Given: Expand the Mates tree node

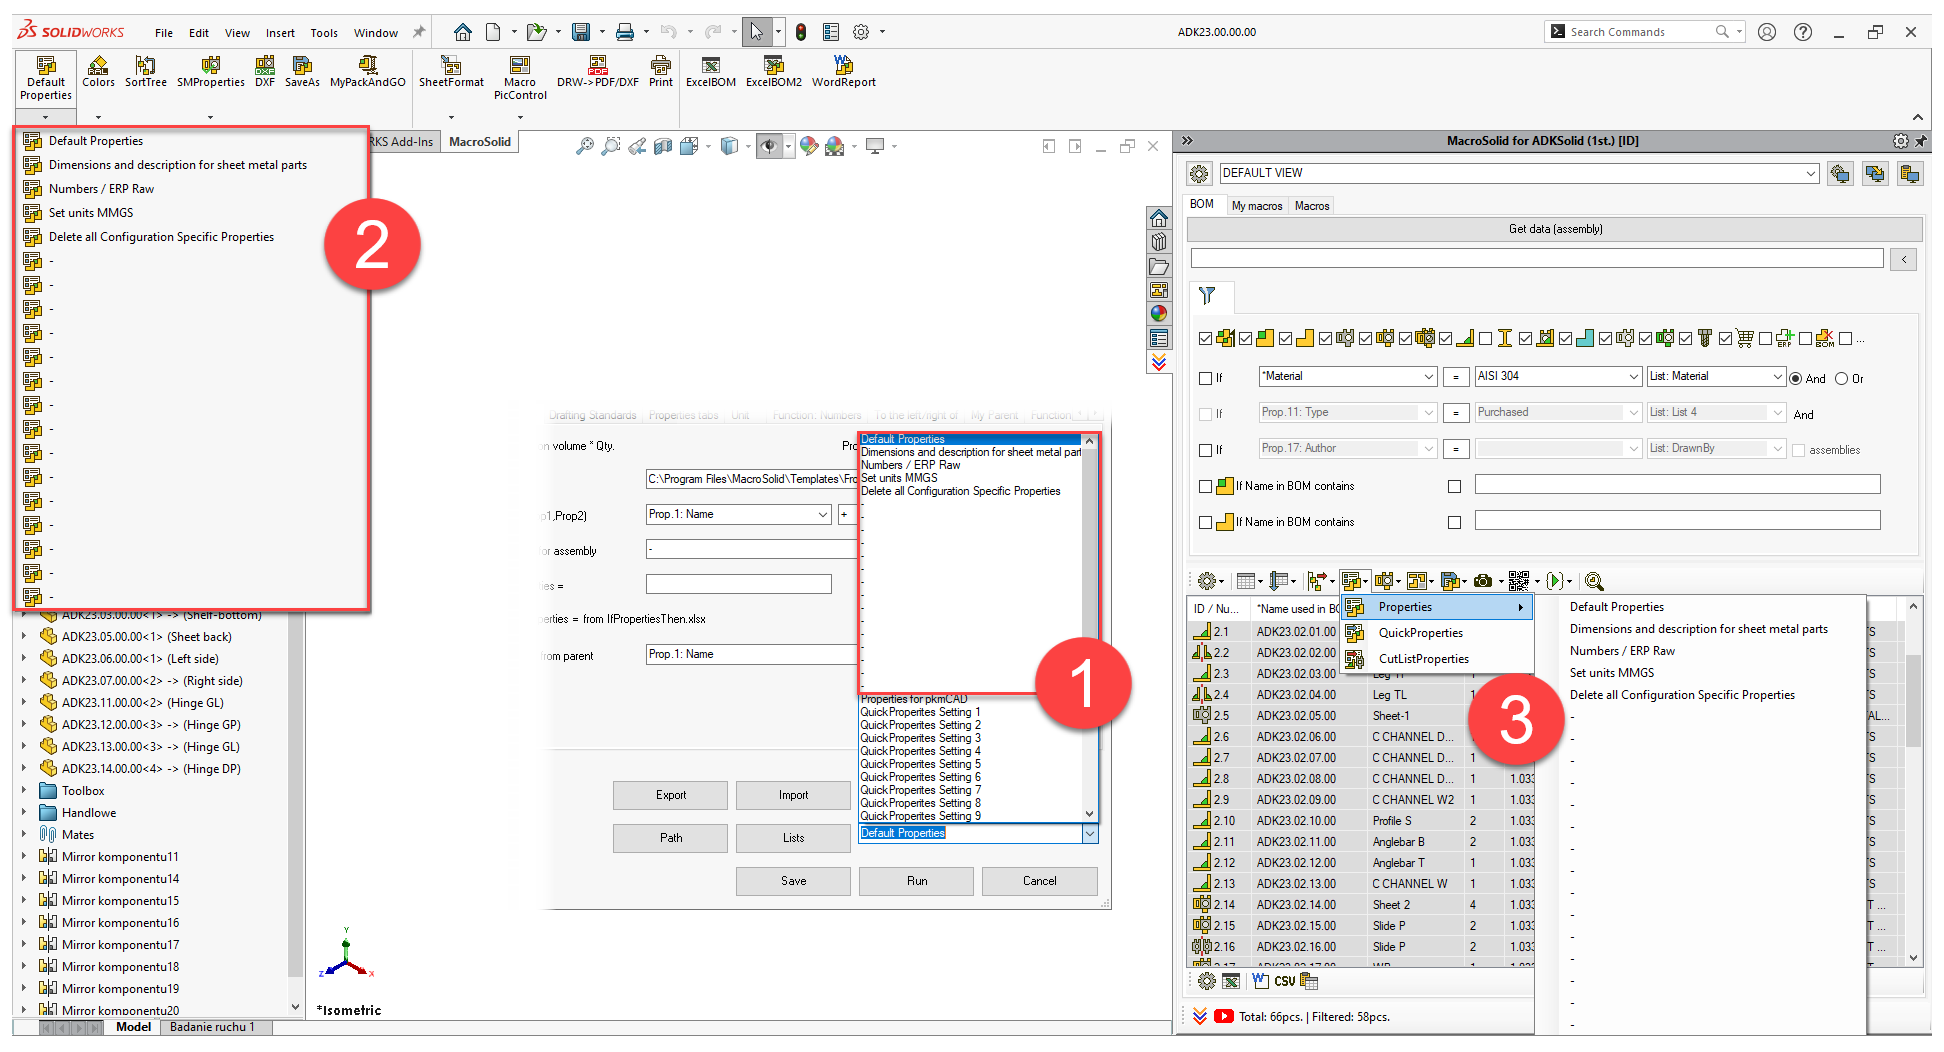Looking at the screenshot, I should click(x=24, y=834).
